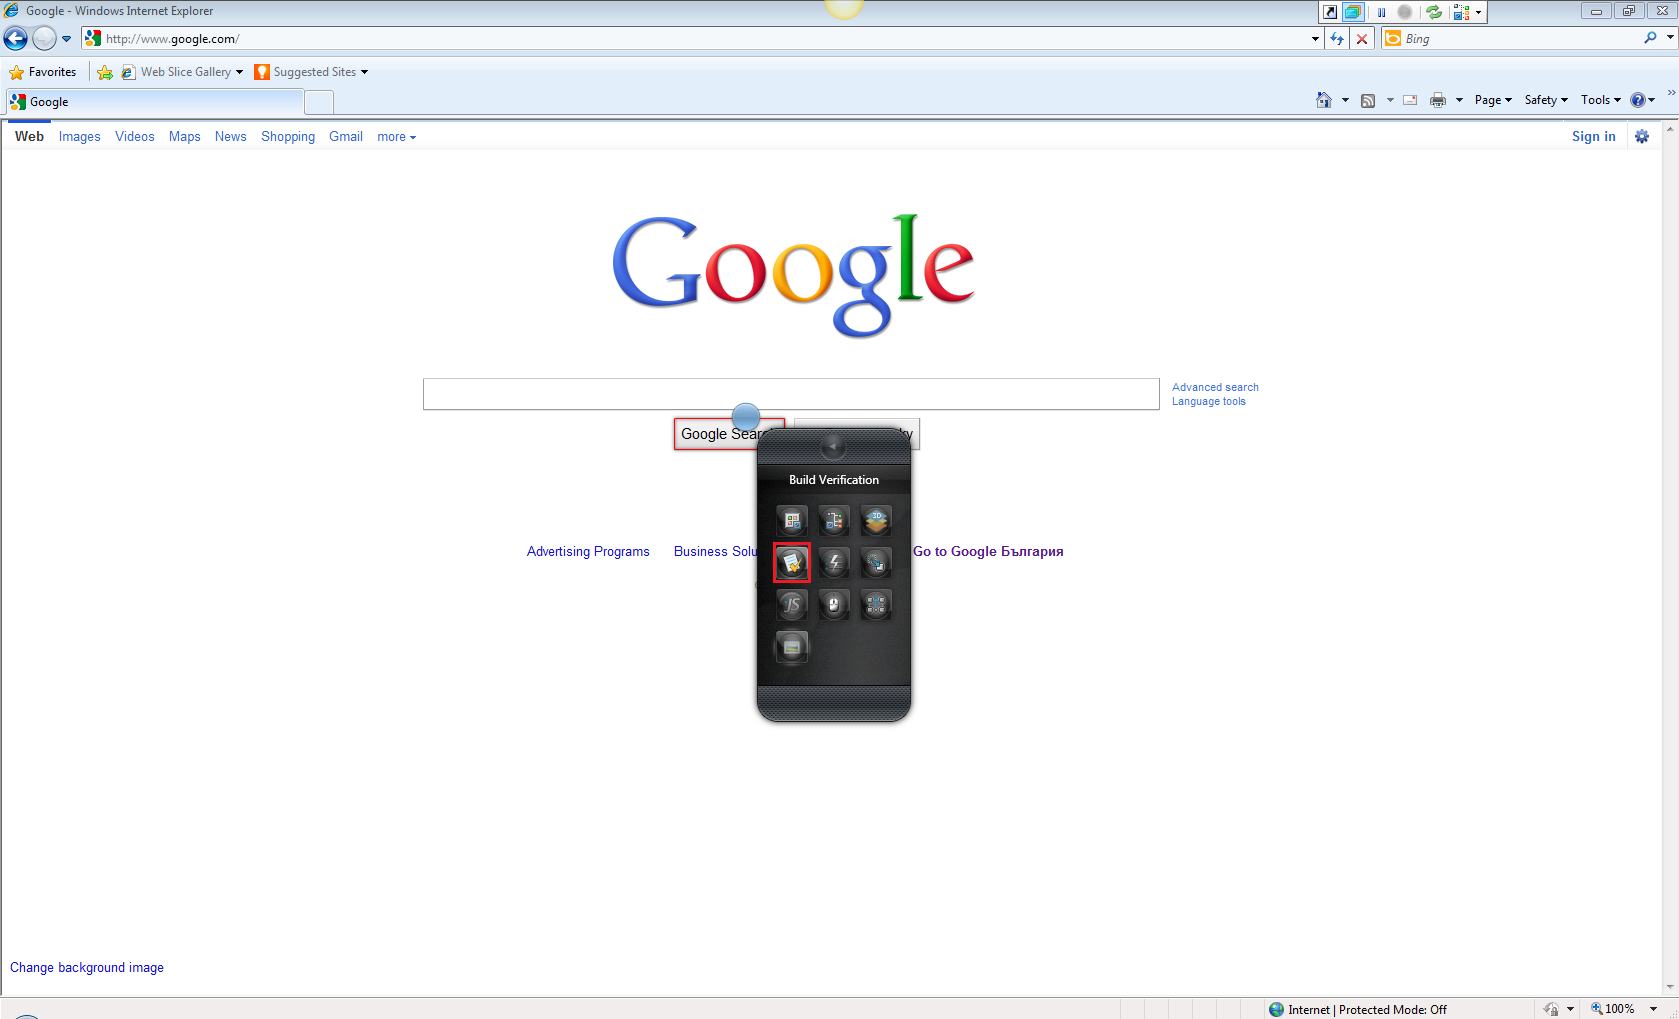Expand the command bar overflow chevron
The image size is (1679, 1019).
click(1671, 93)
